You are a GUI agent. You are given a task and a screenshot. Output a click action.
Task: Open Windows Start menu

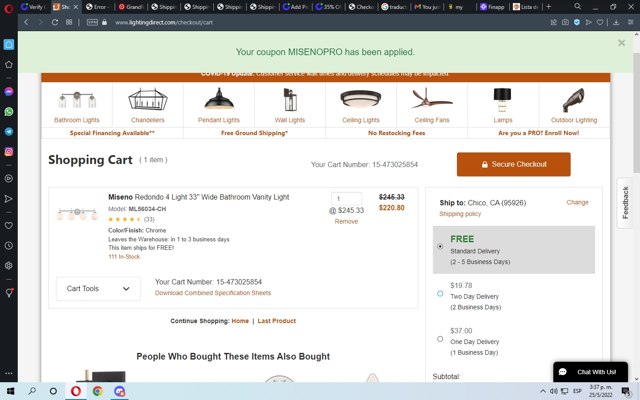(x=10, y=391)
